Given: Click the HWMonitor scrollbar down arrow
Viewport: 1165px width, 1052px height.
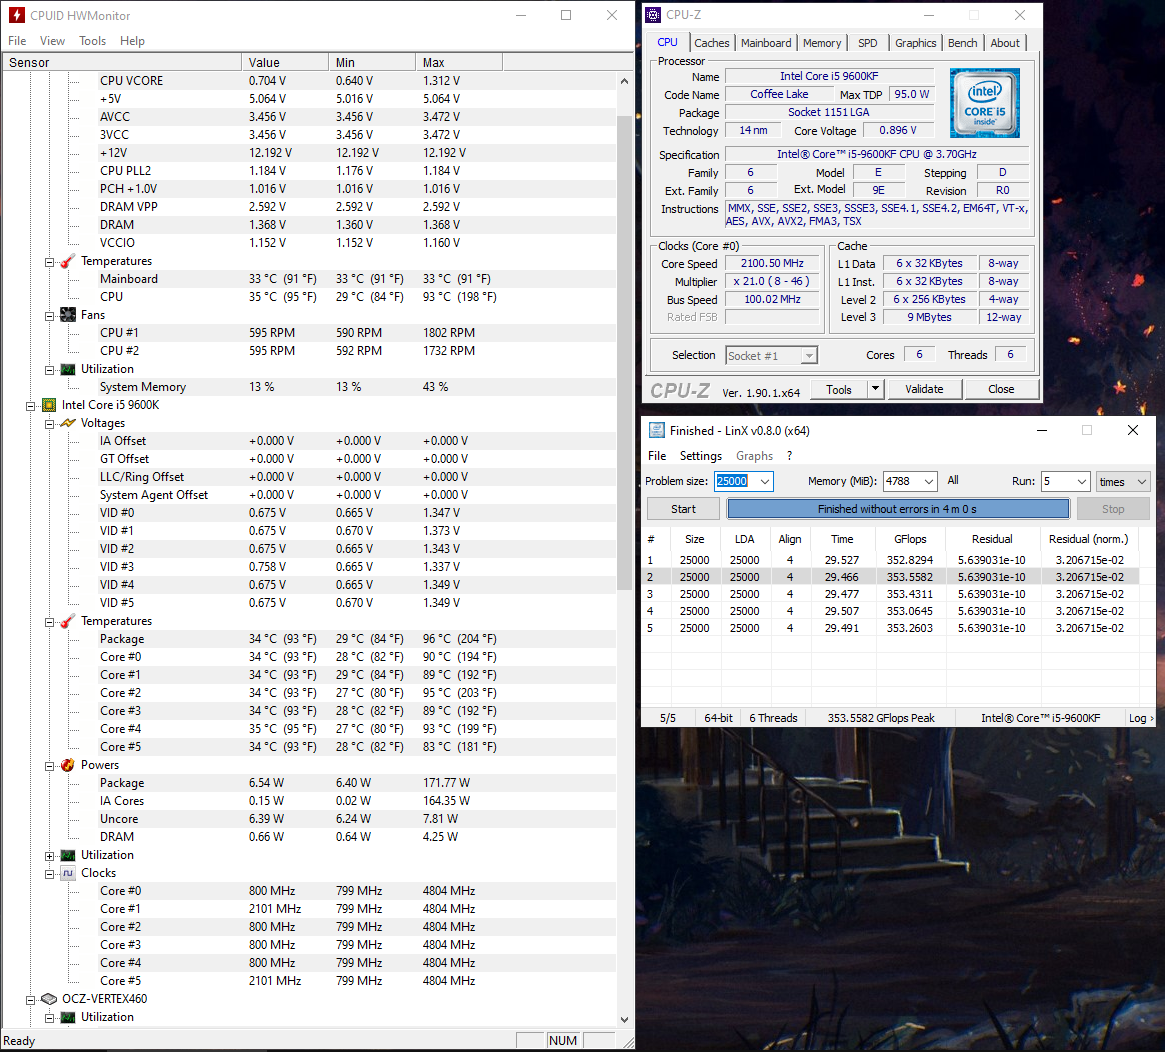Looking at the screenshot, I should (624, 1019).
